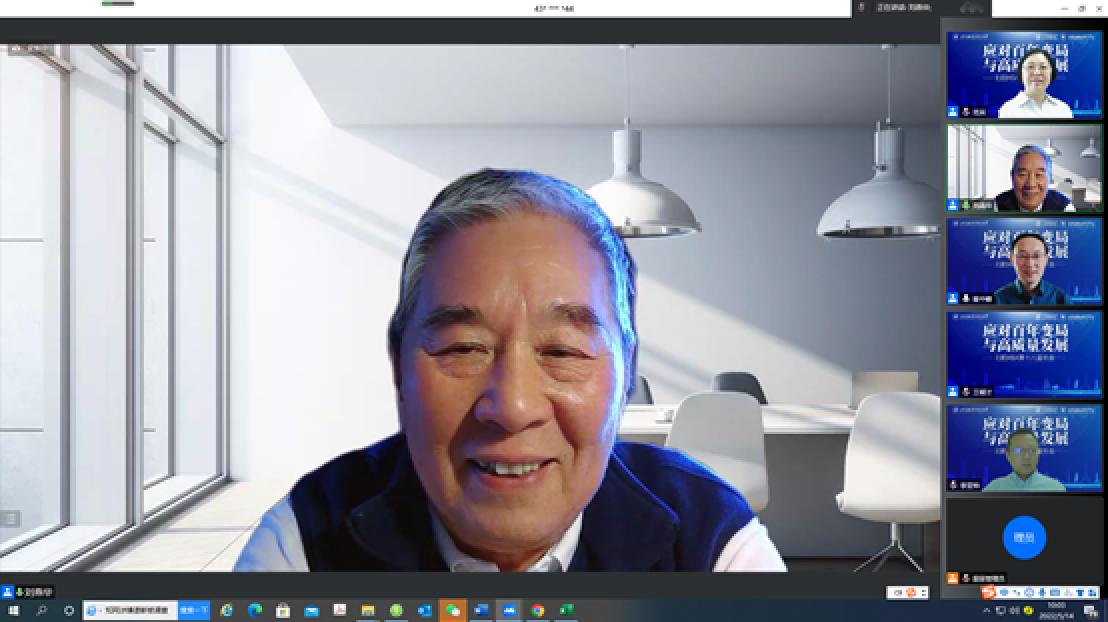Switch to the Tencent Meeting taskbar icon
This screenshot has width=1108, height=622.
509,610
